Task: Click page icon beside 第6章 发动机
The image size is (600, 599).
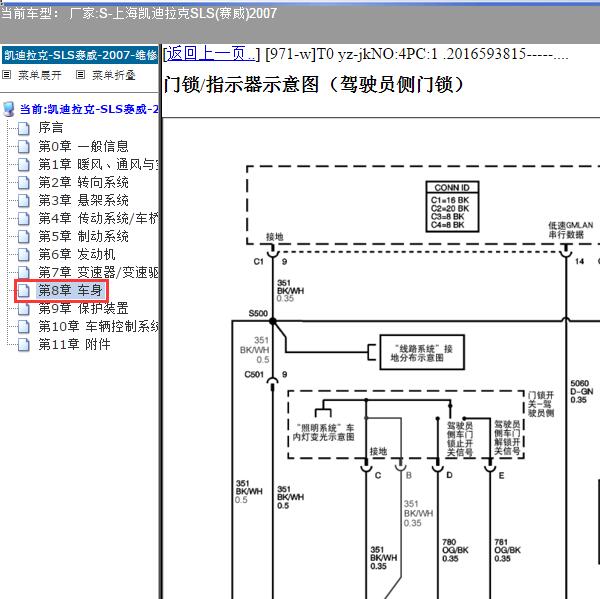Action: click(x=23, y=255)
